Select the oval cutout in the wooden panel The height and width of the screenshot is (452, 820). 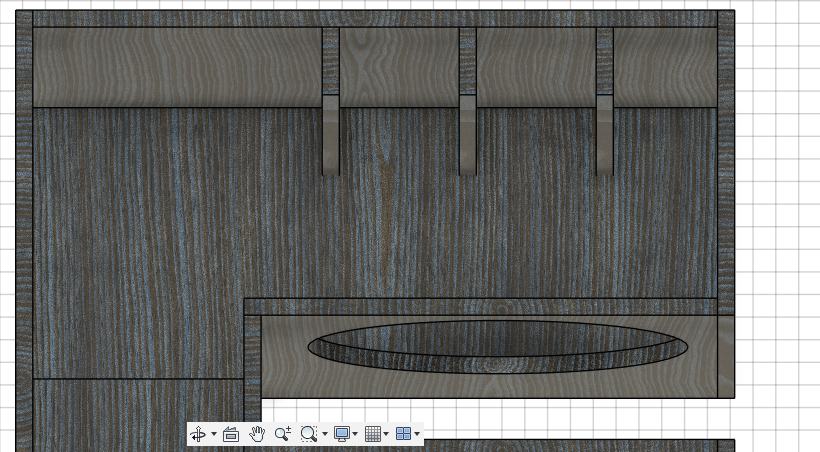(x=498, y=347)
